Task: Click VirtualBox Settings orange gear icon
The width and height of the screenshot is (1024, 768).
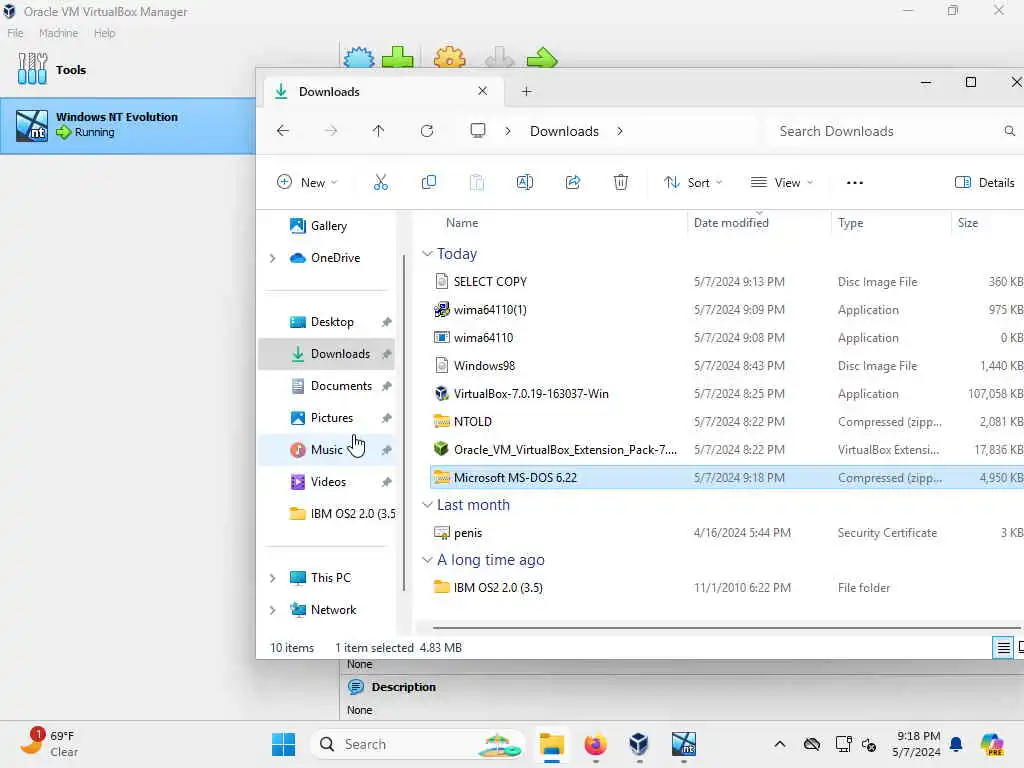Action: click(449, 57)
